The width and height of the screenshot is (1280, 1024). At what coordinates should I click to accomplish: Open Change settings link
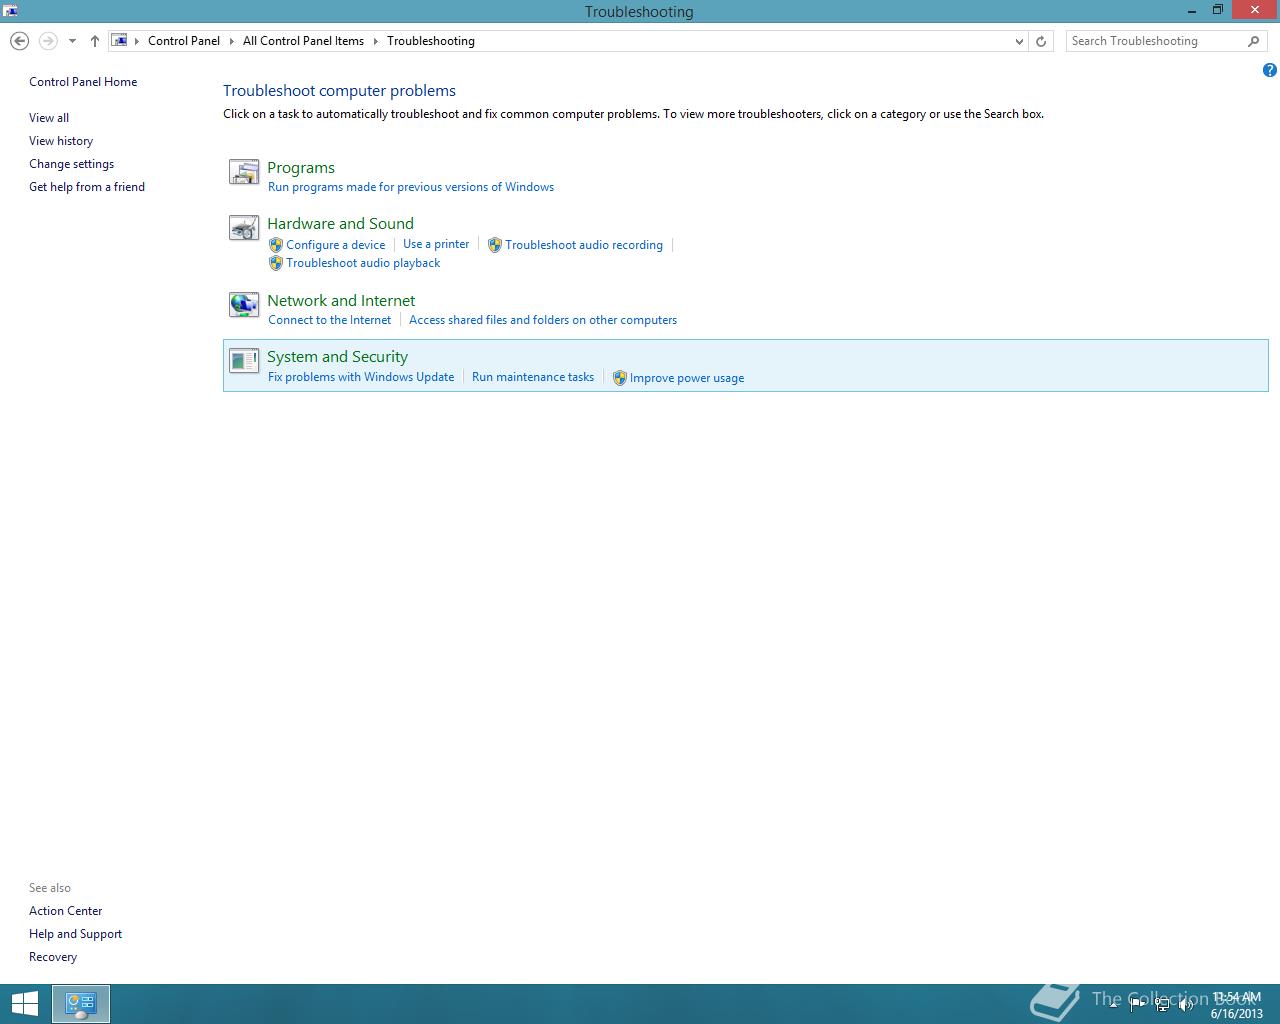coord(71,164)
